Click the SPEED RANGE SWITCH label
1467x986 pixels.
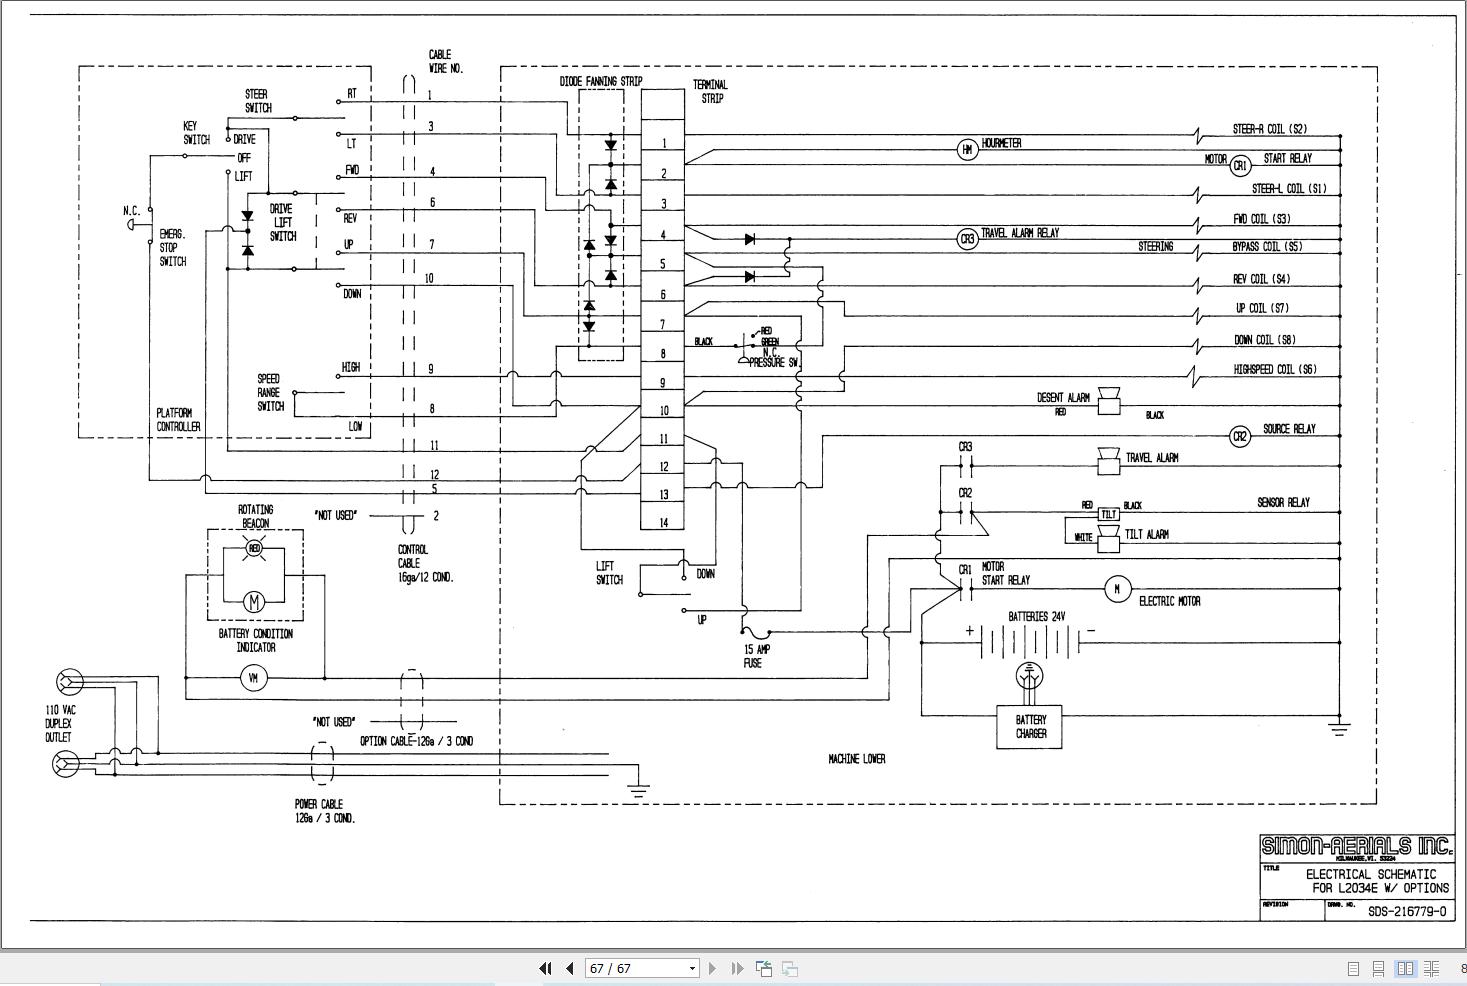click(x=270, y=392)
